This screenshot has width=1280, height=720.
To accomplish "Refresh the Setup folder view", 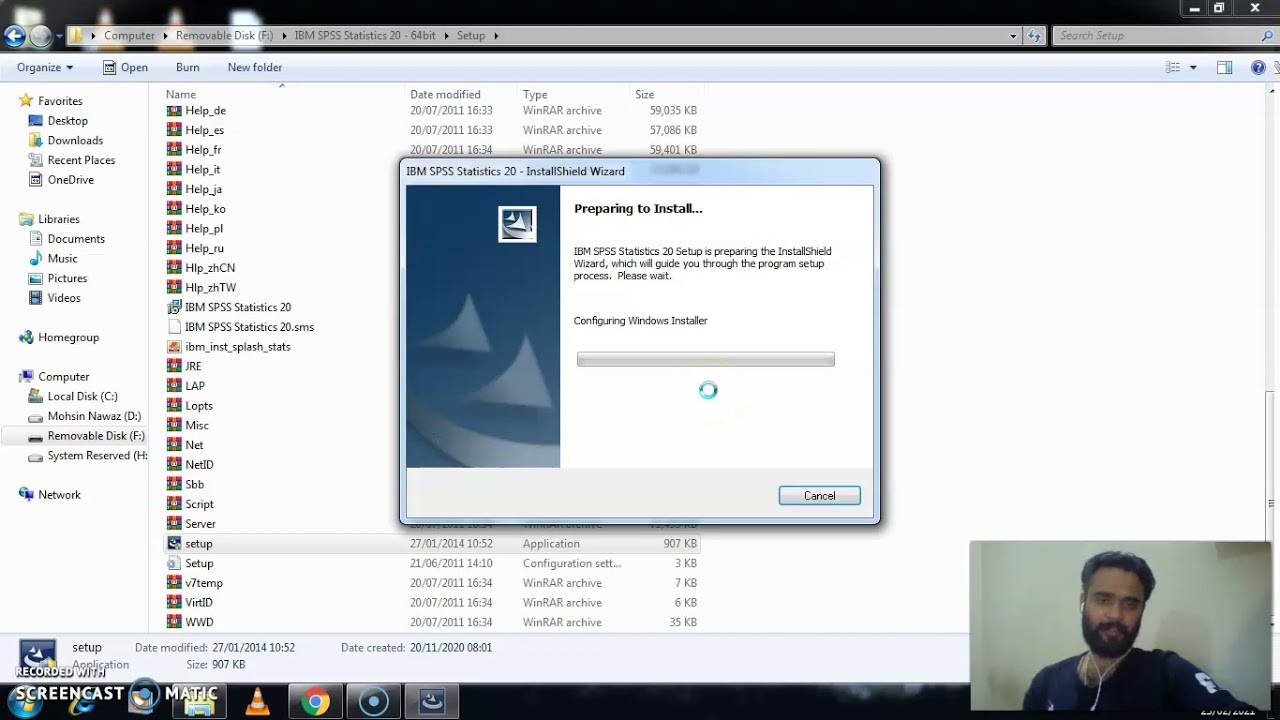I will [x=1036, y=36].
